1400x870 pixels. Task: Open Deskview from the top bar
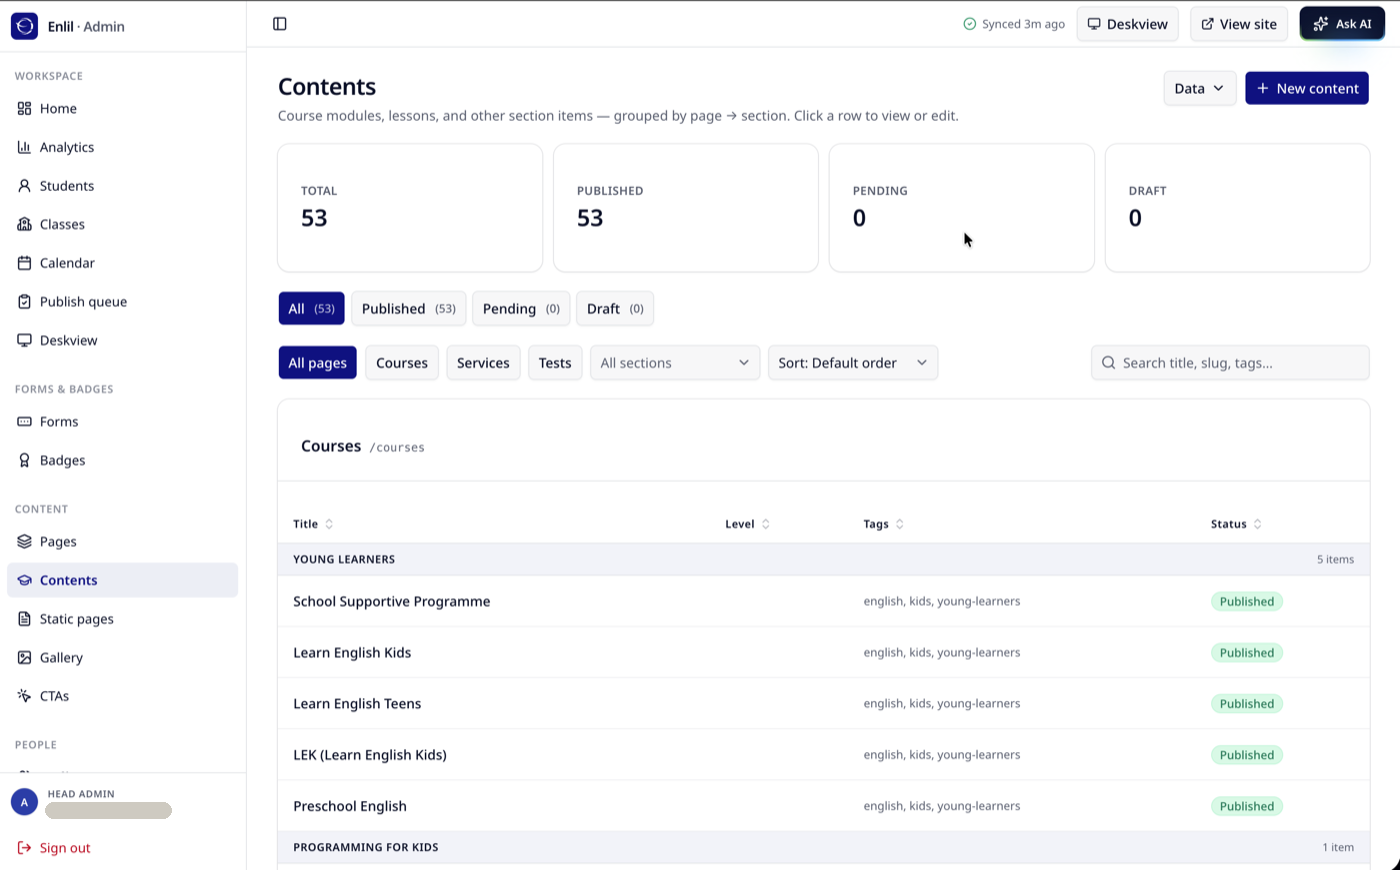coord(1127,24)
